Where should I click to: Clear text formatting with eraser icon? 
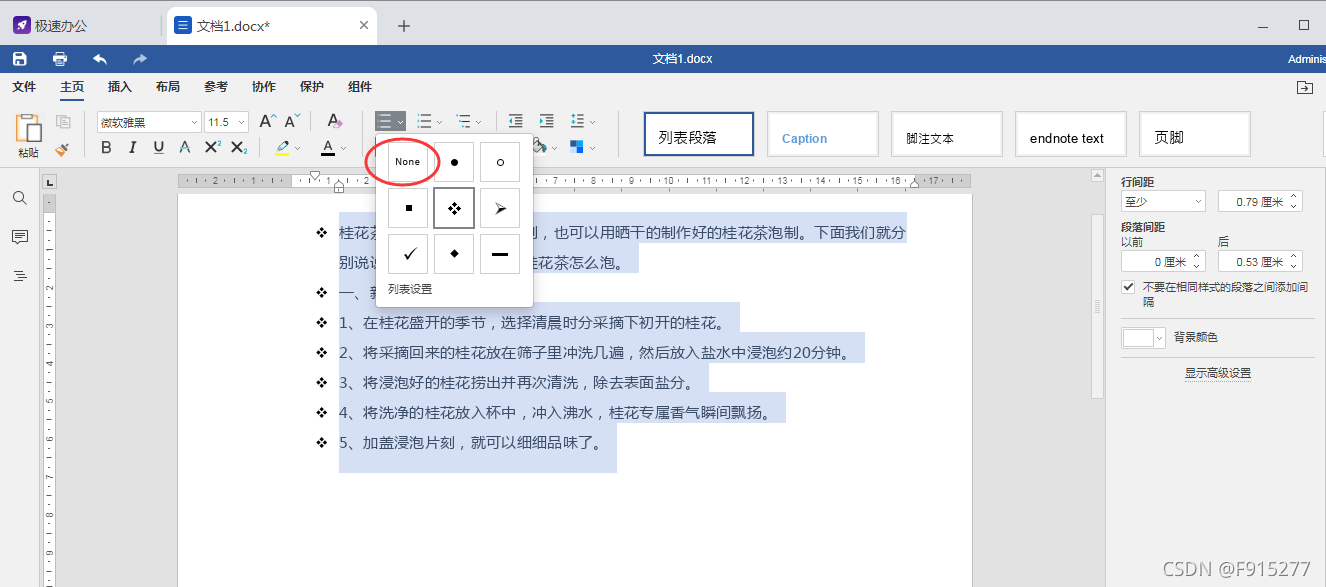pos(335,122)
